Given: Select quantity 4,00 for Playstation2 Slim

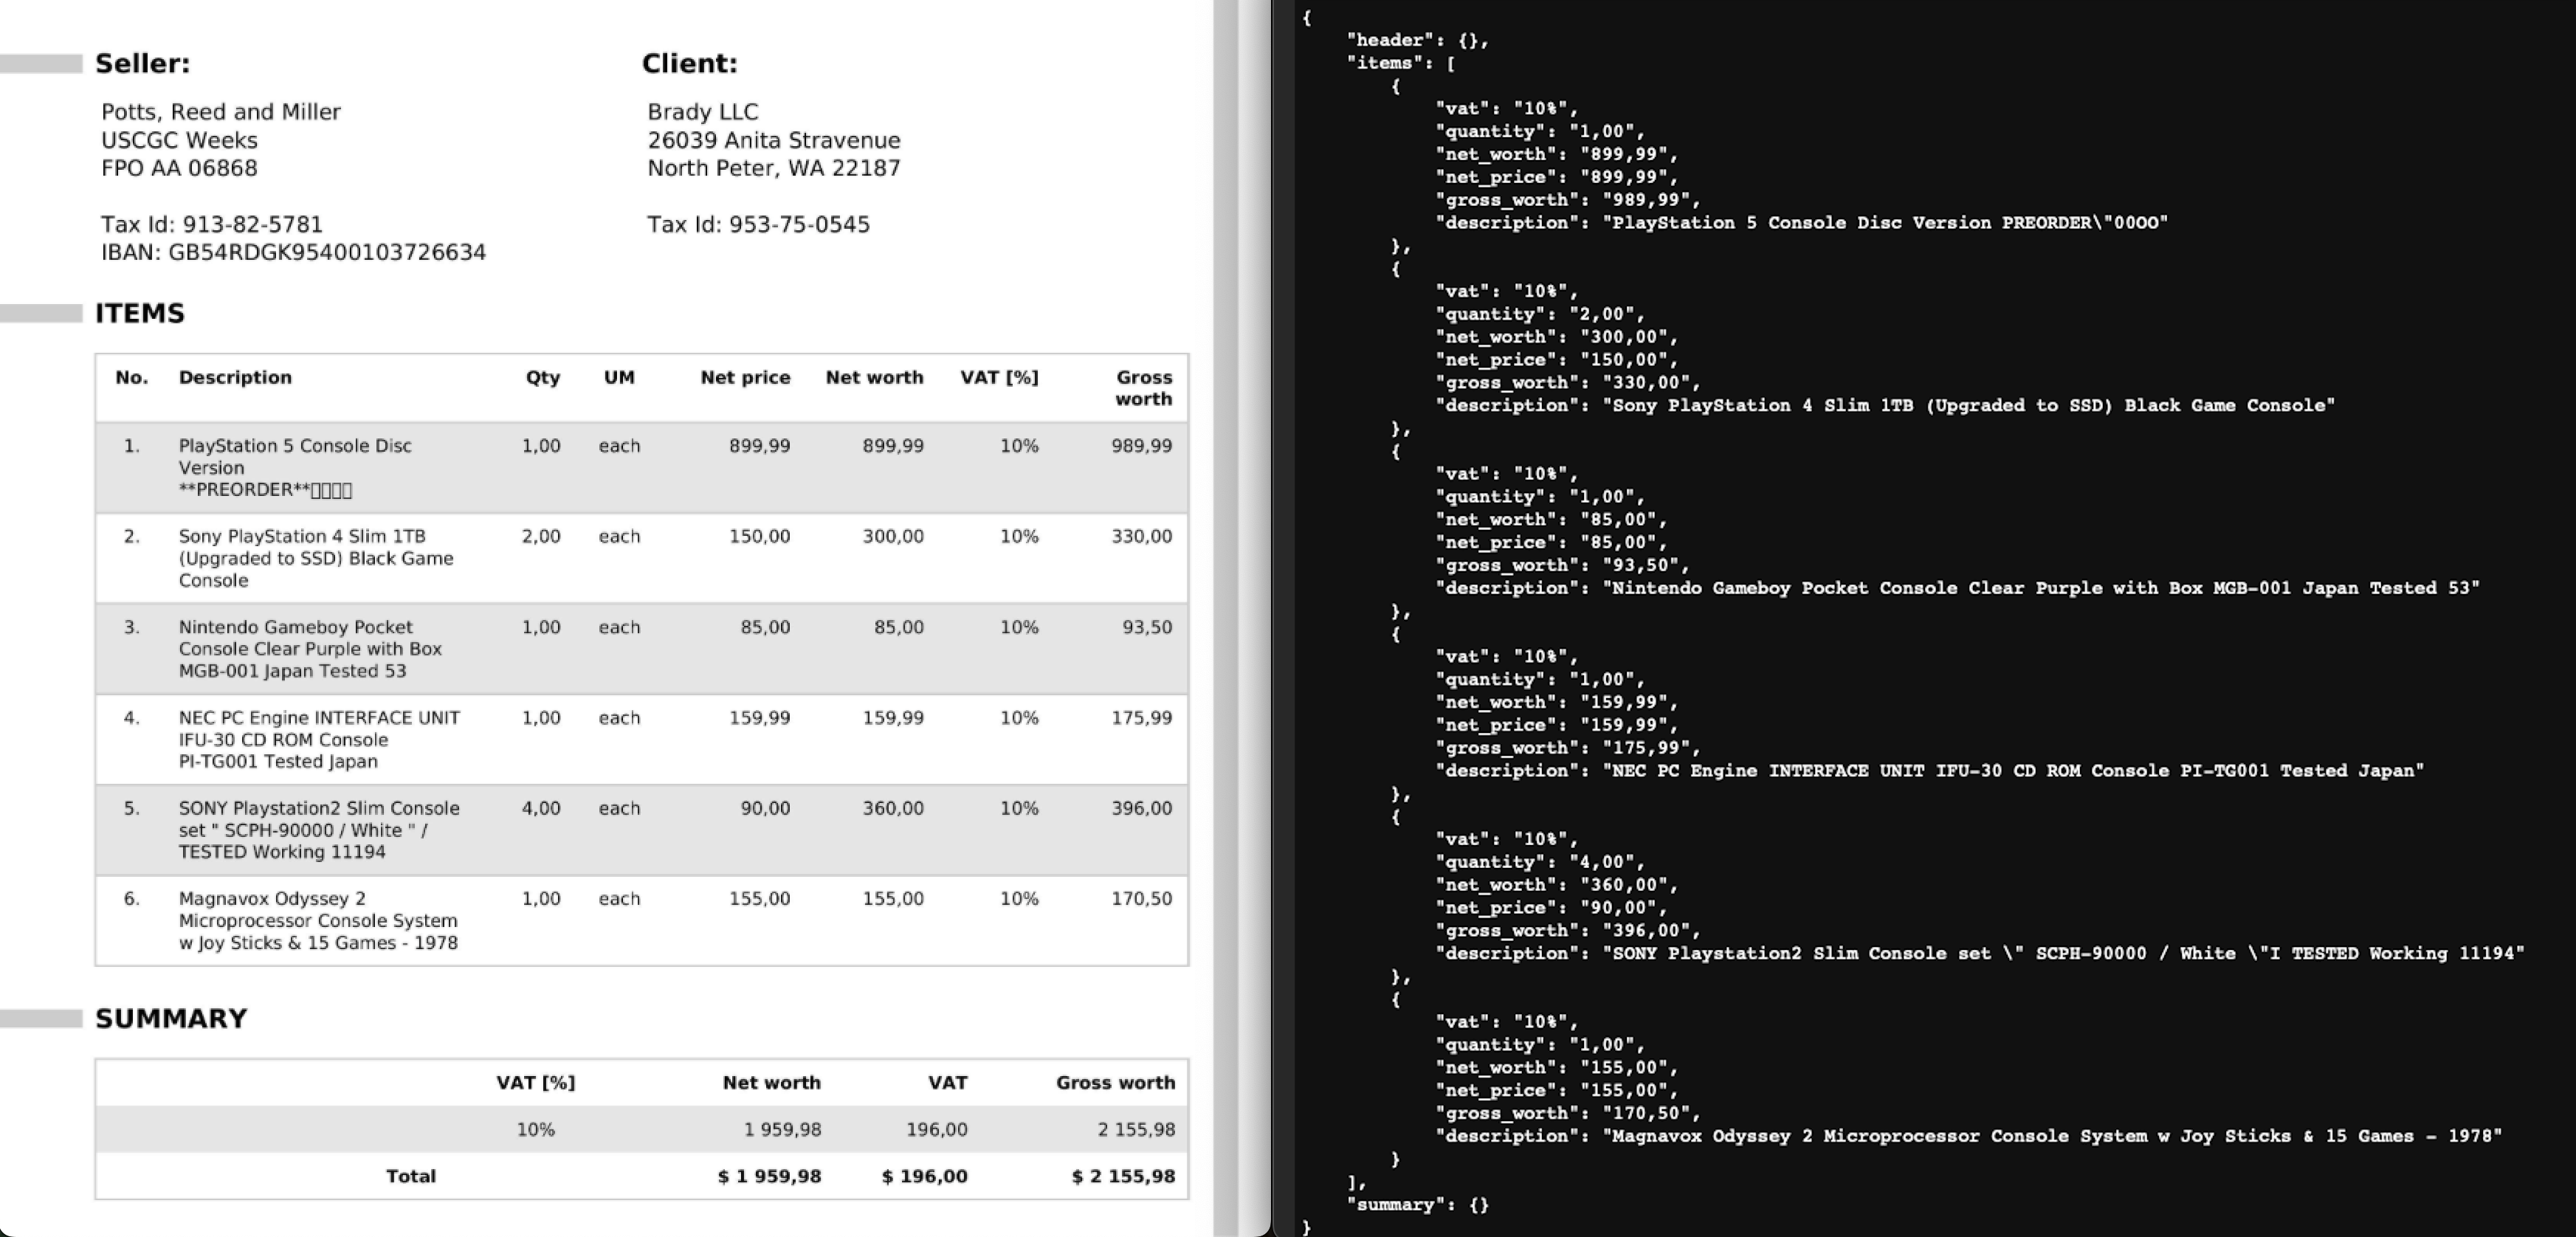Looking at the screenshot, I should pos(540,808).
